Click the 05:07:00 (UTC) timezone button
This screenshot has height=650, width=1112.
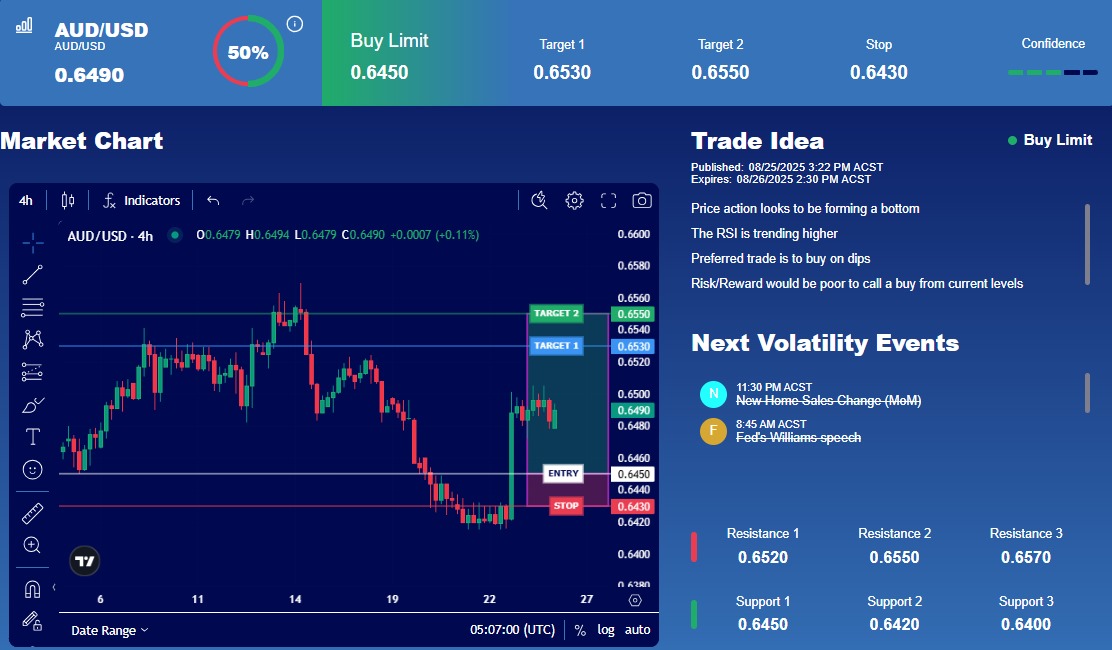point(512,630)
